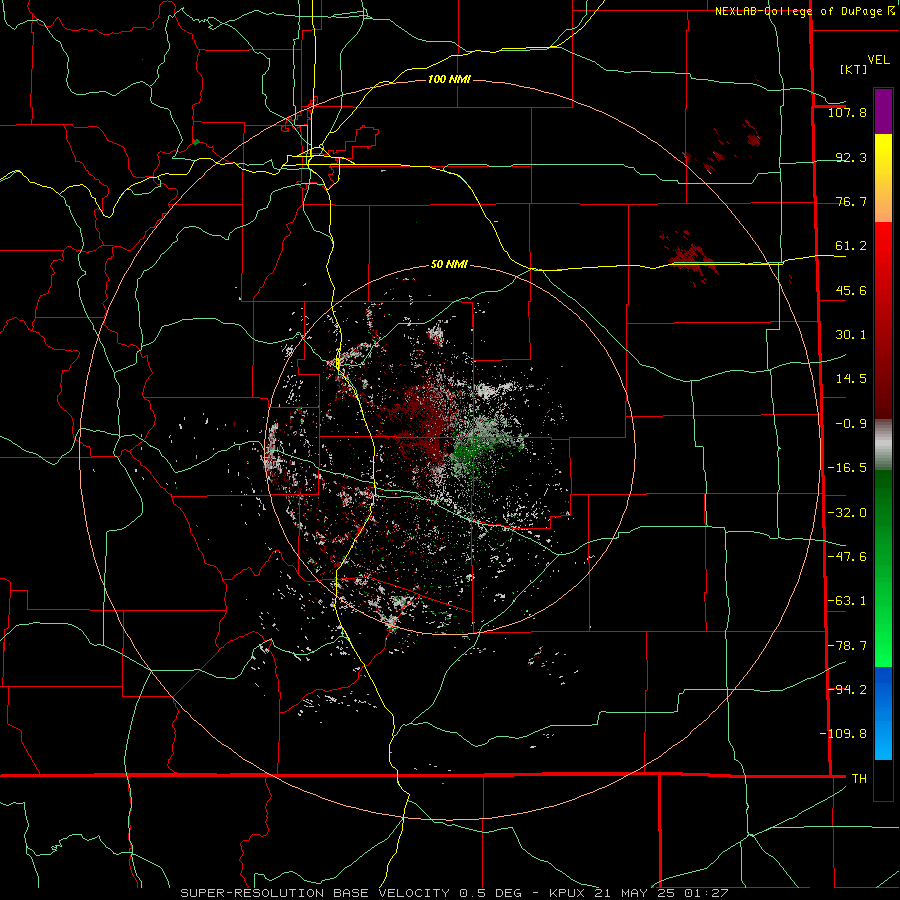Viewport: 900px width, 900px height.
Task: Click the [KT] units label
Action: point(853,69)
